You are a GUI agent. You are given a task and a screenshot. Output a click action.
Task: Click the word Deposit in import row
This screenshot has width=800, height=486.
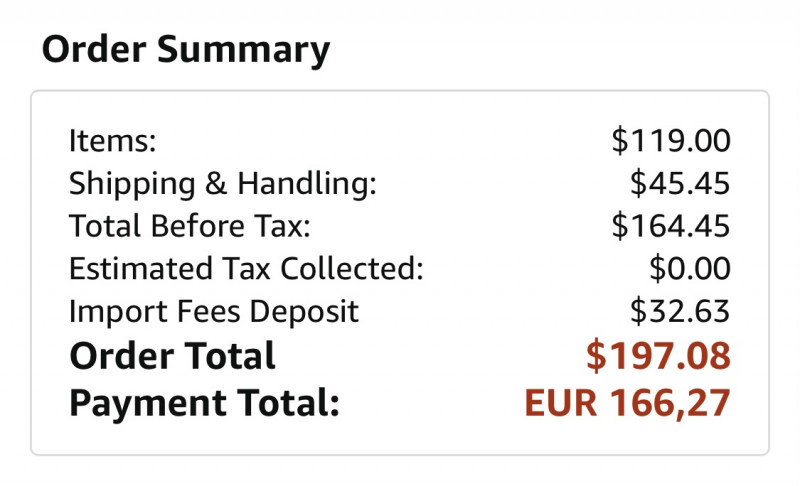(304, 312)
